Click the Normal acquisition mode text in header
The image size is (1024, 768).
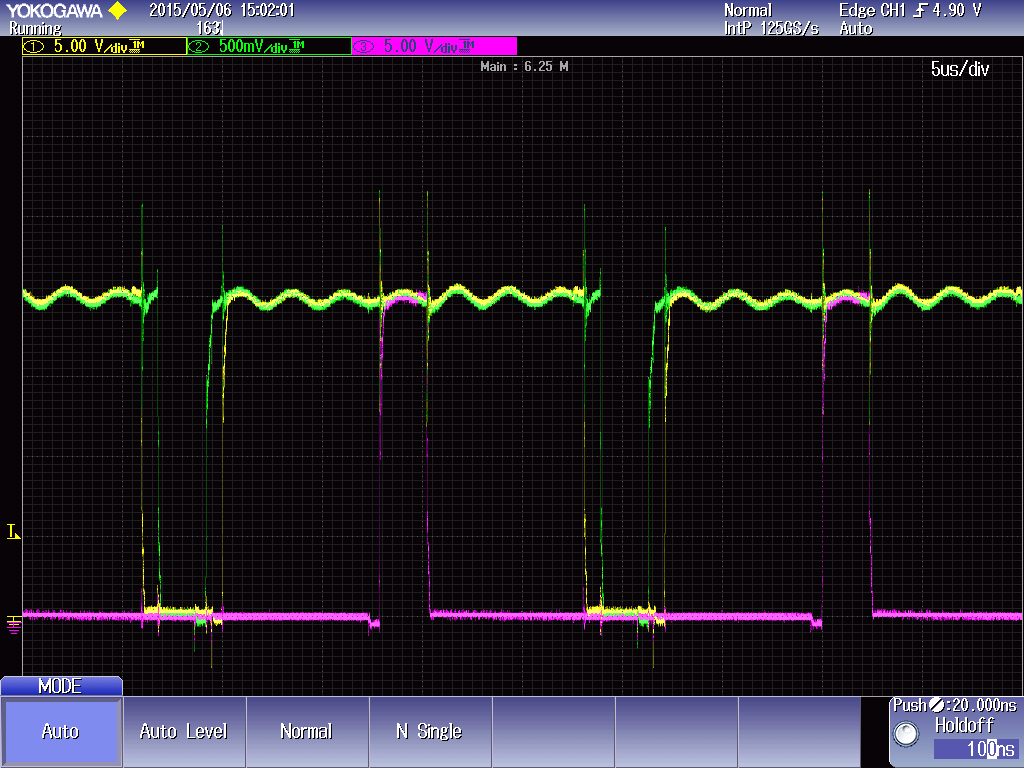point(748,10)
